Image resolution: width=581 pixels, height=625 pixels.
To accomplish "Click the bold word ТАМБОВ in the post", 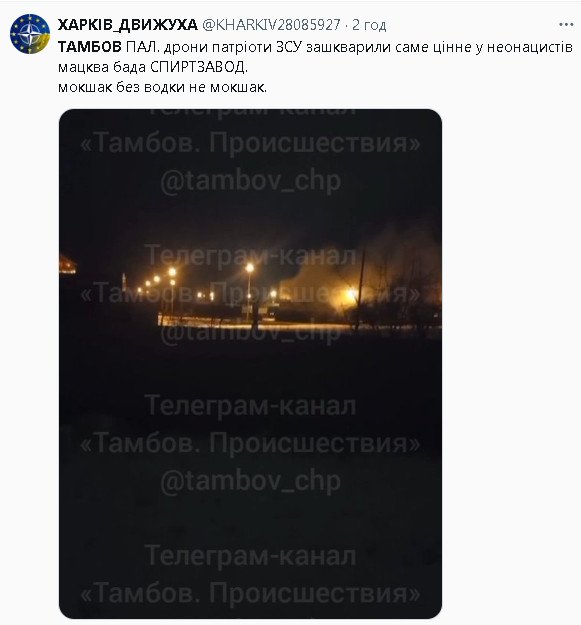I will (x=90, y=47).
